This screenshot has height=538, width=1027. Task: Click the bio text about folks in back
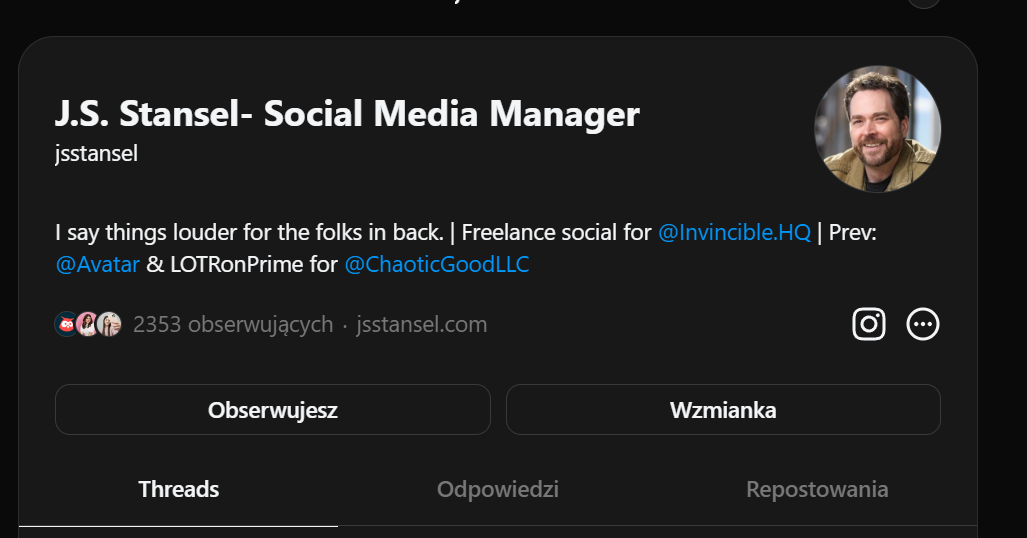point(248,233)
